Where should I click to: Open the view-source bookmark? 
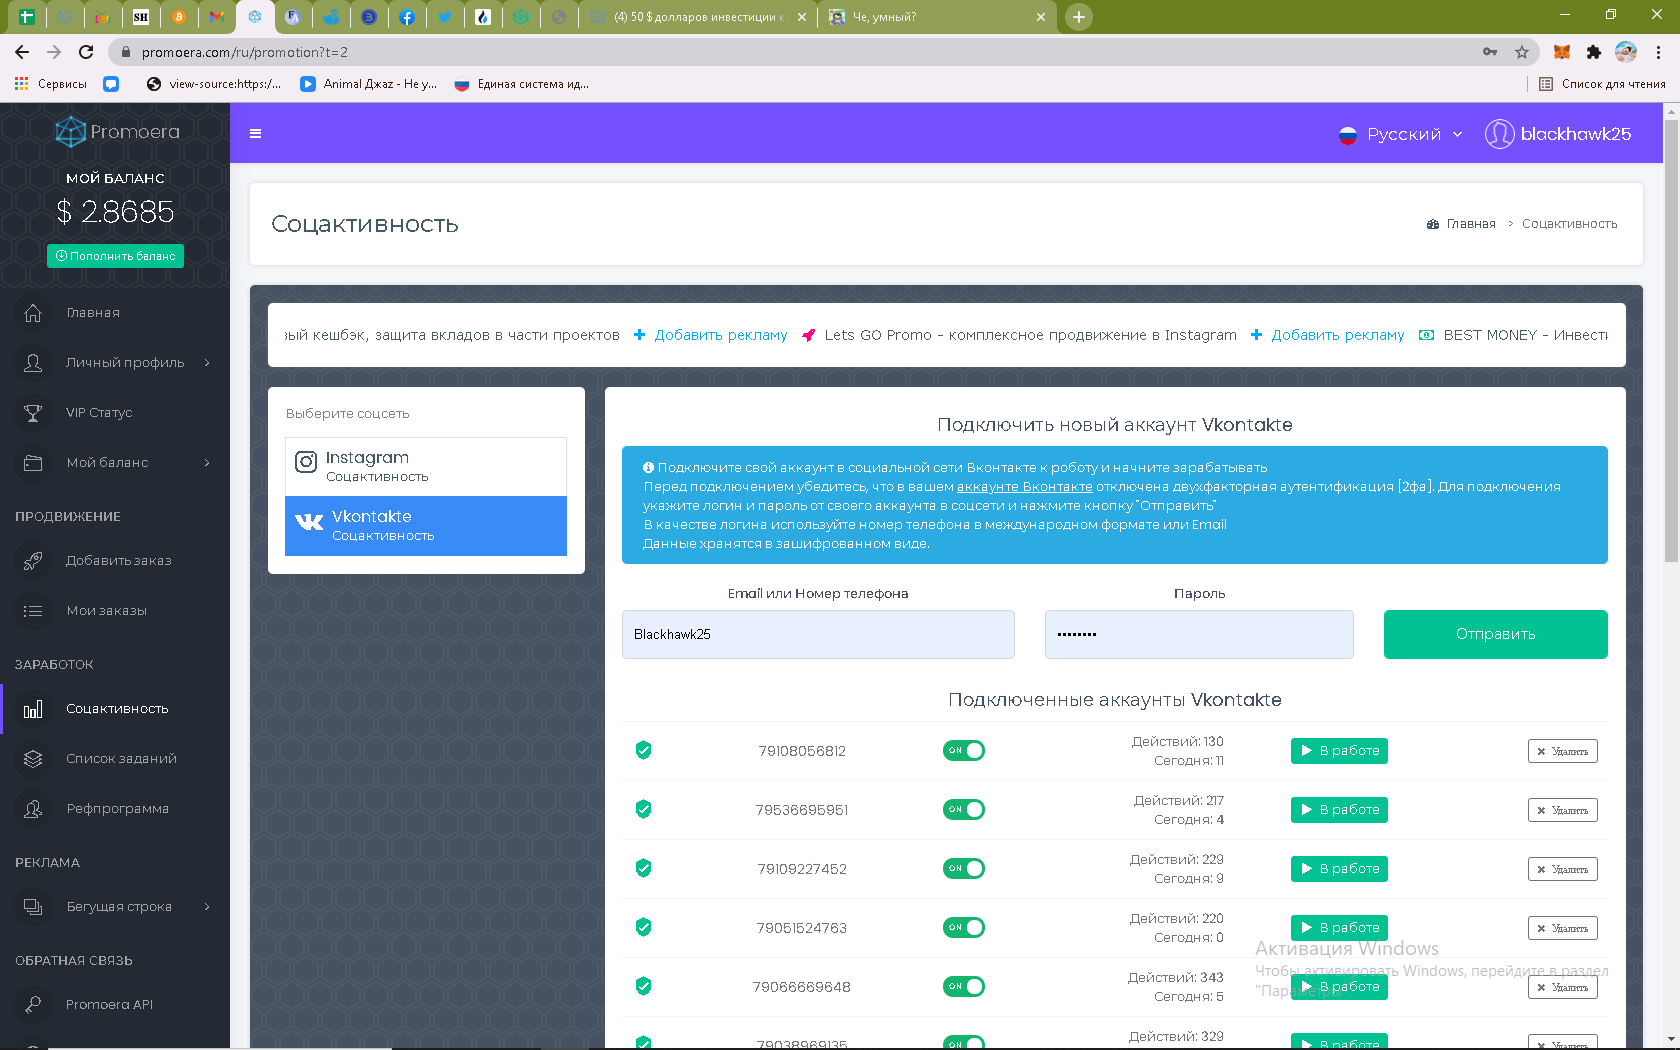pos(214,84)
